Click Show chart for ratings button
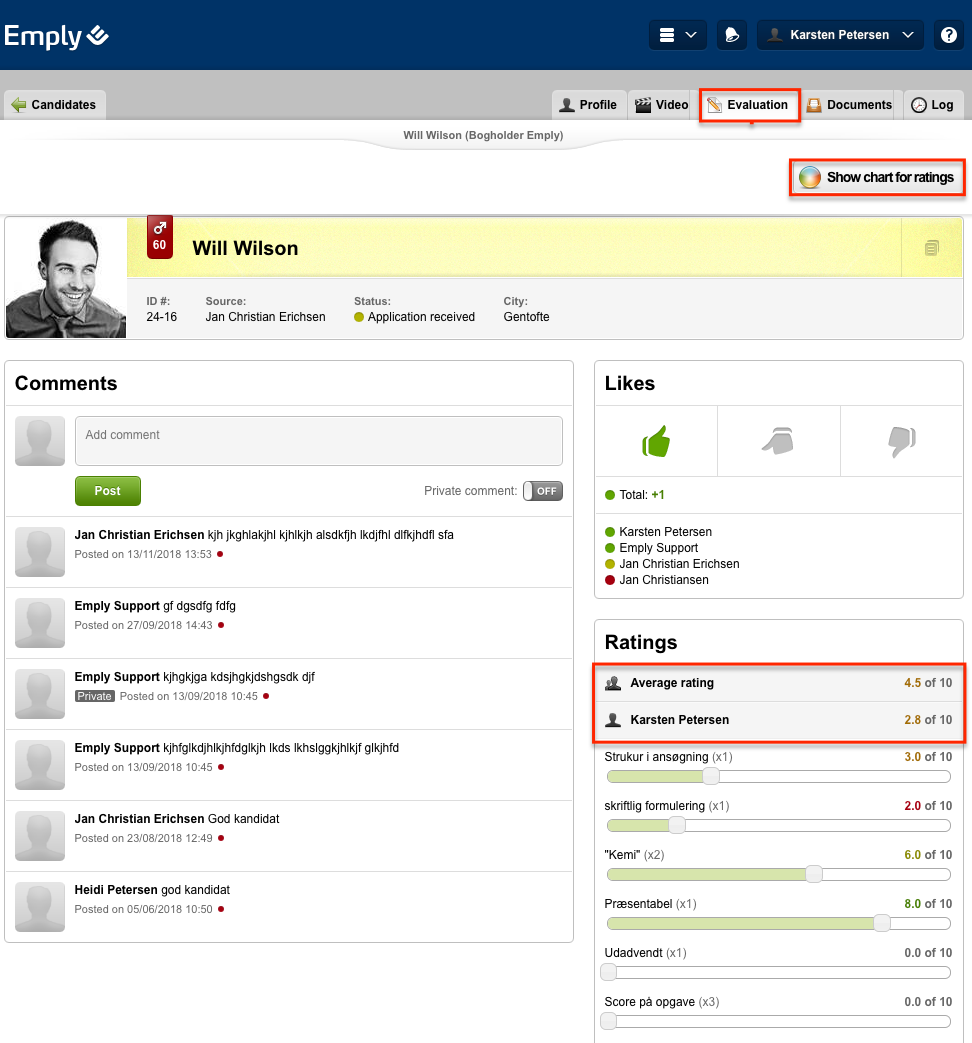Image resolution: width=972 pixels, height=1043 pixels. (877, 178)
